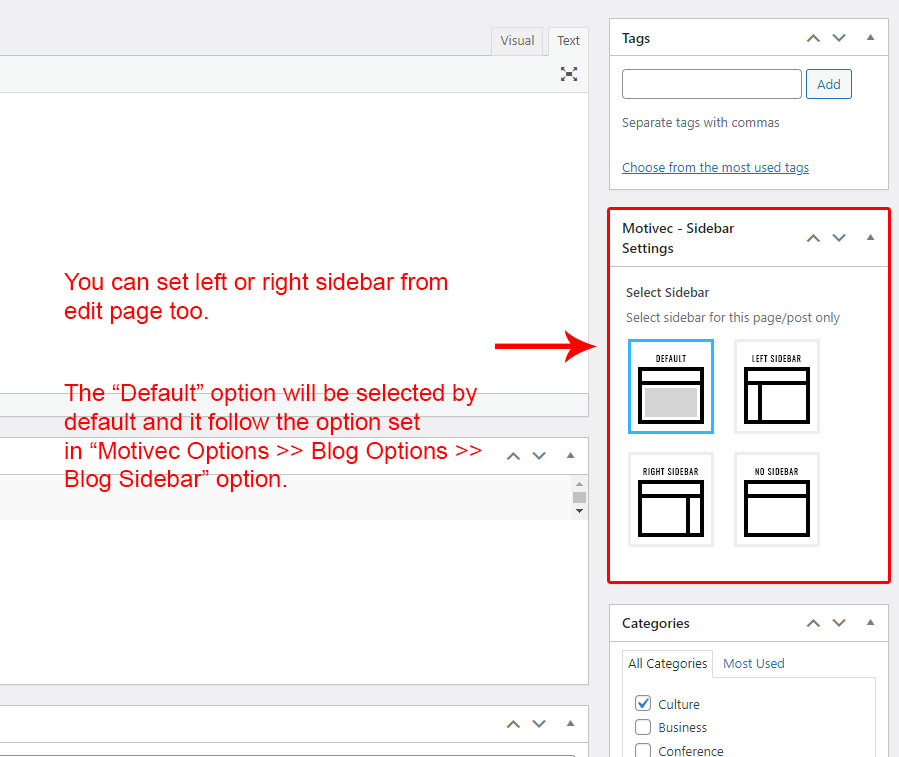
Task: Select the No Sidebar layout icon
Action: pyautogui.click(x=777, y=500)
